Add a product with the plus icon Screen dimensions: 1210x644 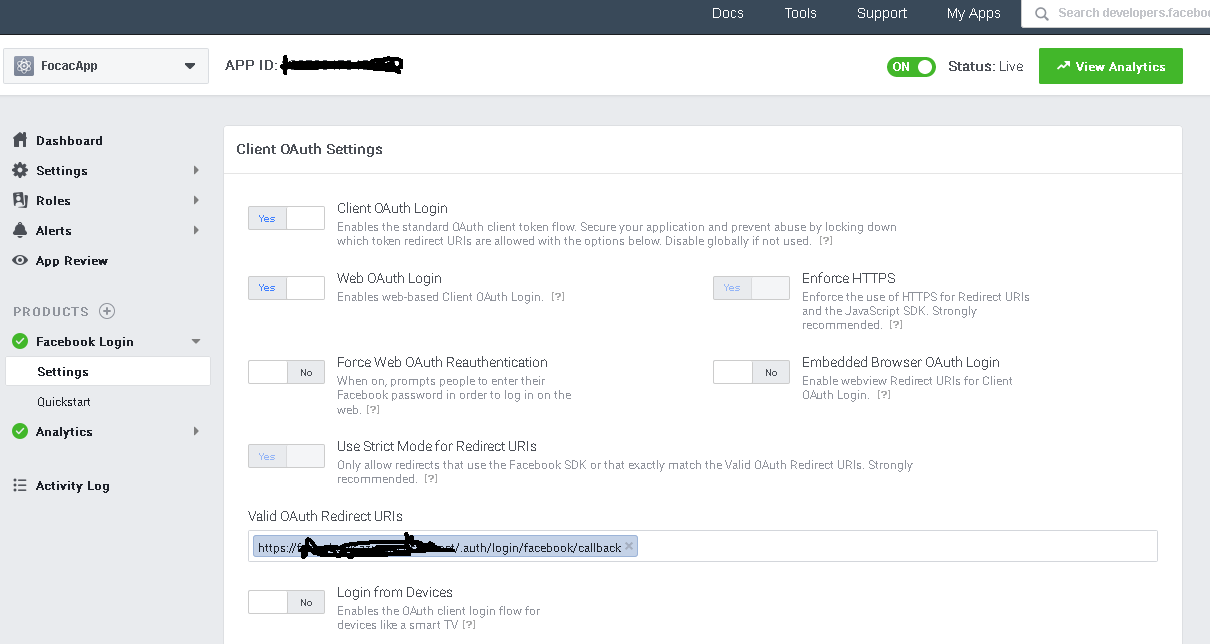coord(107,311)
